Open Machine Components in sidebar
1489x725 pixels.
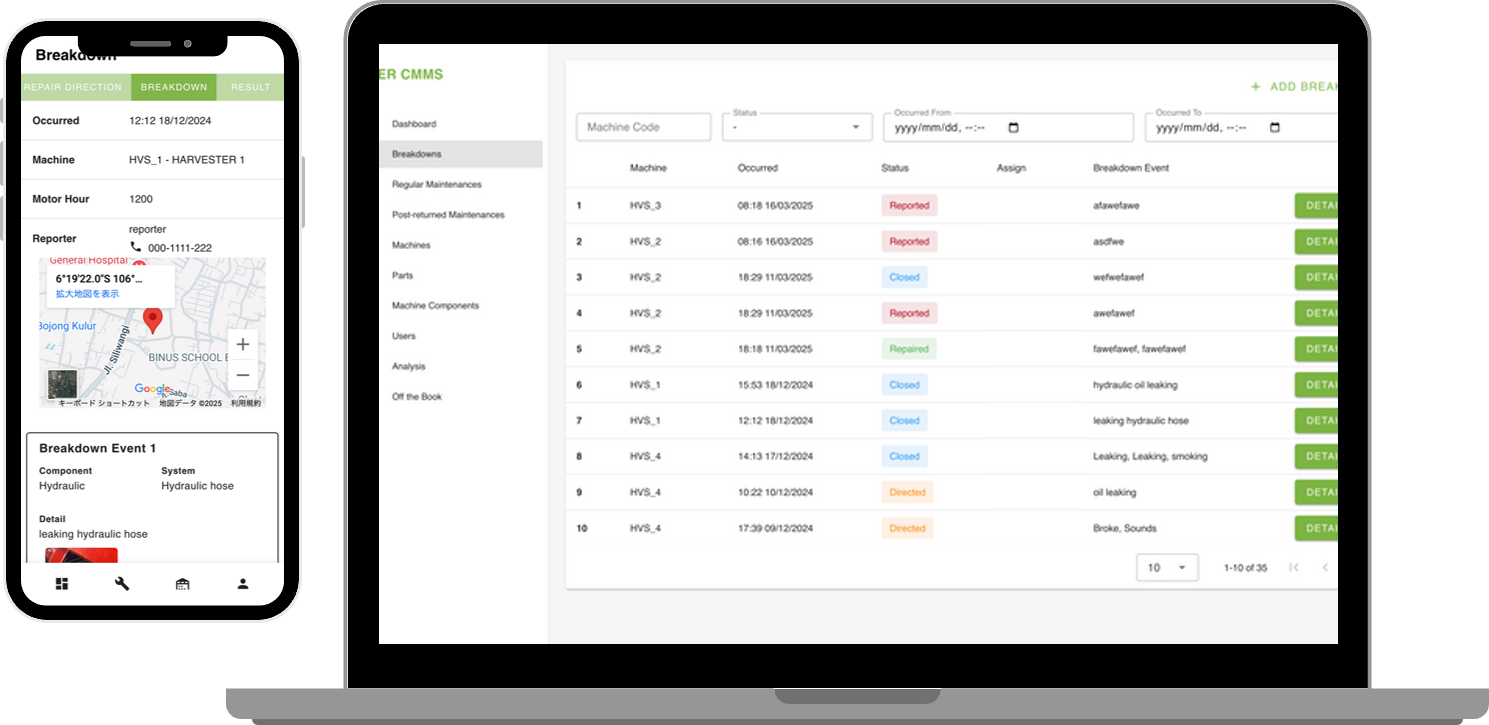click(x=435, y=306)
